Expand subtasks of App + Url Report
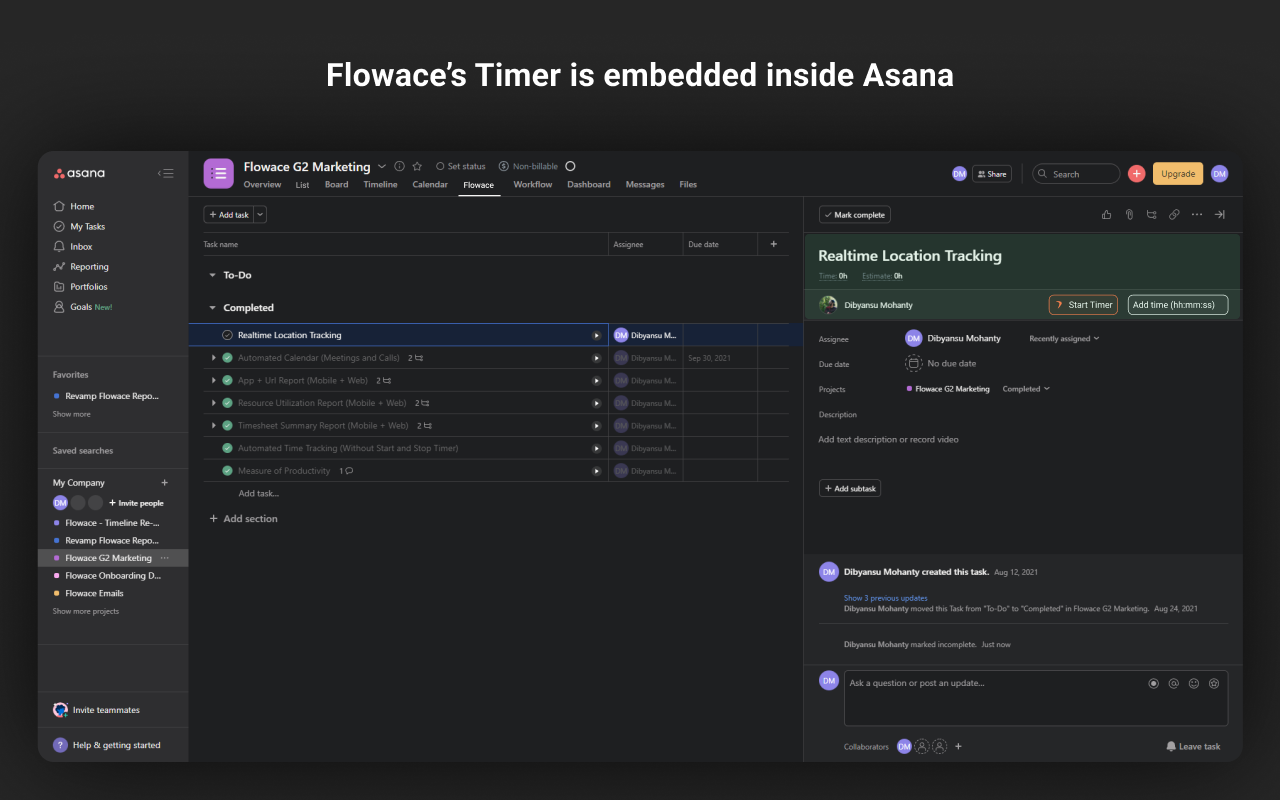This screenshot has height=800, width=1280. tap(213, 381)
